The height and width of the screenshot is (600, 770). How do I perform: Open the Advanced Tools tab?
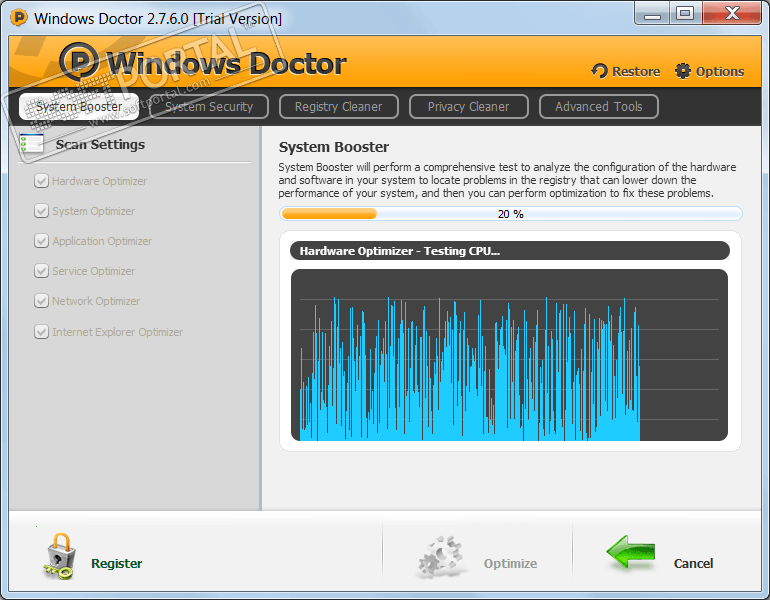tap(599, 107)
